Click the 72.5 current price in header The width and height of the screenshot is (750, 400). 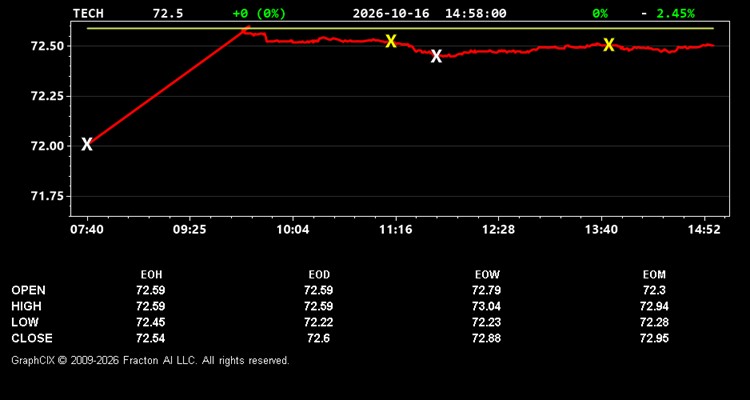[x=168, y=13]
